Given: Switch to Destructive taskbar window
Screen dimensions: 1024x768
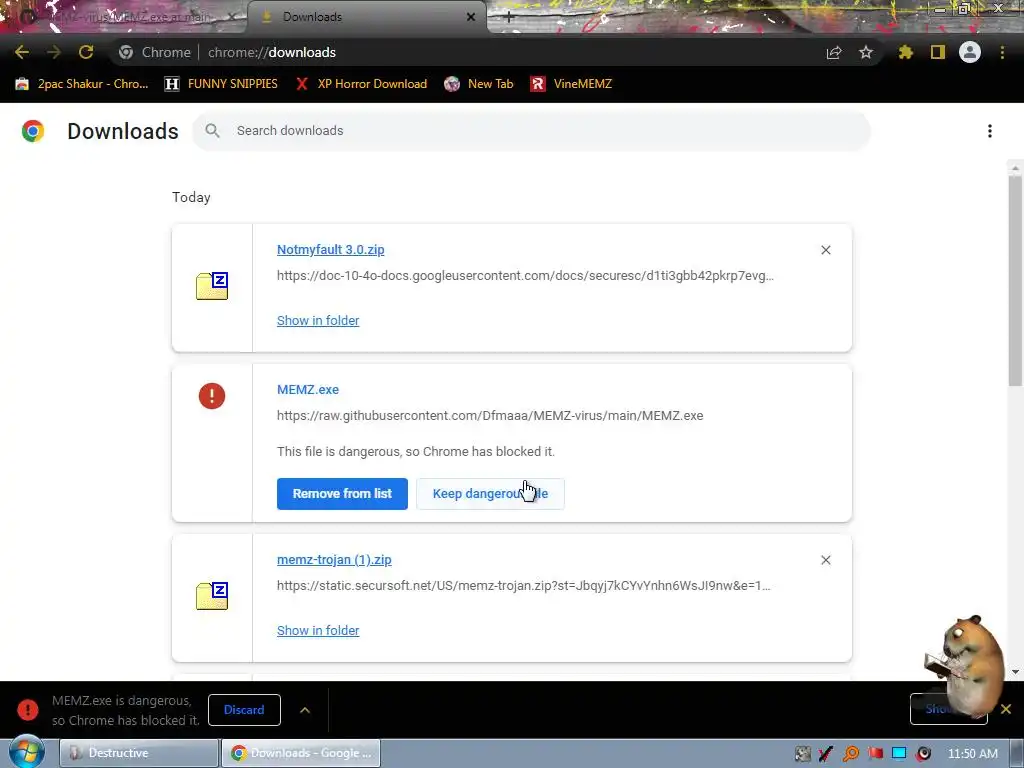Looking at the screenshot, I should tap(138, 753).
